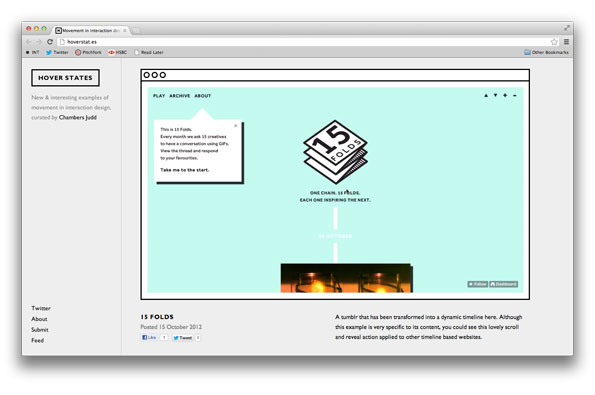This screenshot has height=395, width=595.
Task: Open the INT bookmark
Action: pyautogui.click(x=33, y=52)
